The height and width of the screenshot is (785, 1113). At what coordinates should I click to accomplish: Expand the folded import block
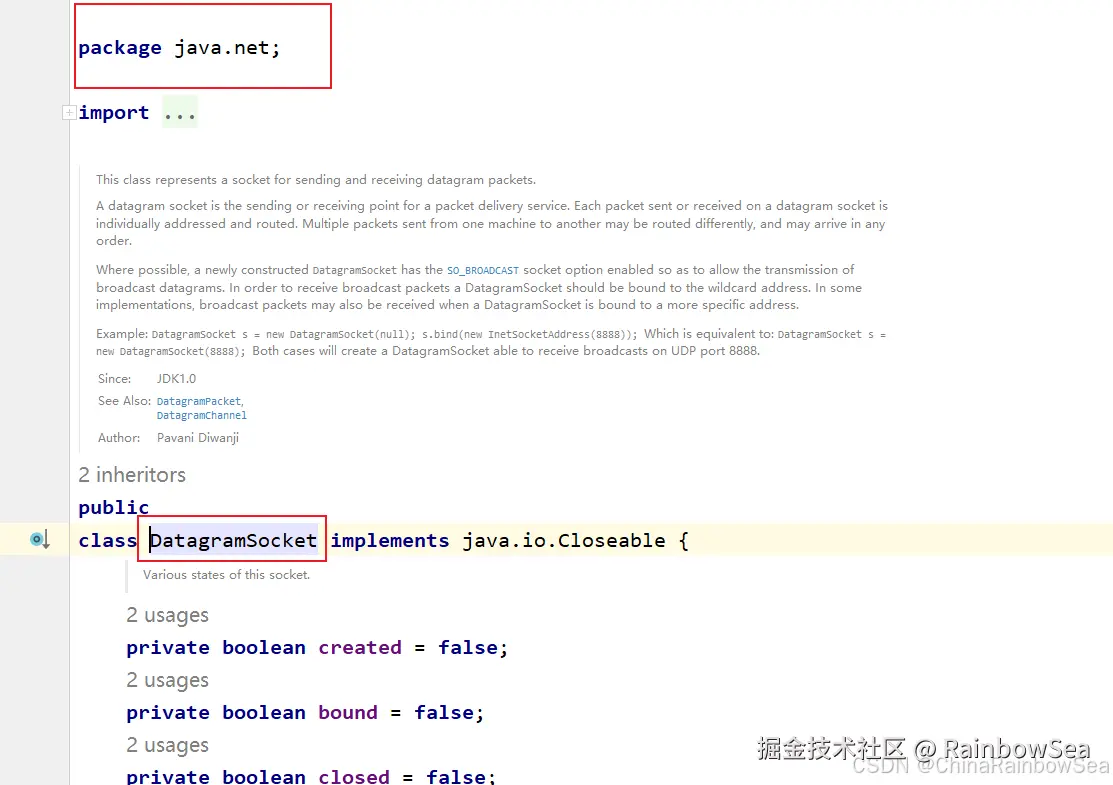pyautogui.click(x=69, y=112)
